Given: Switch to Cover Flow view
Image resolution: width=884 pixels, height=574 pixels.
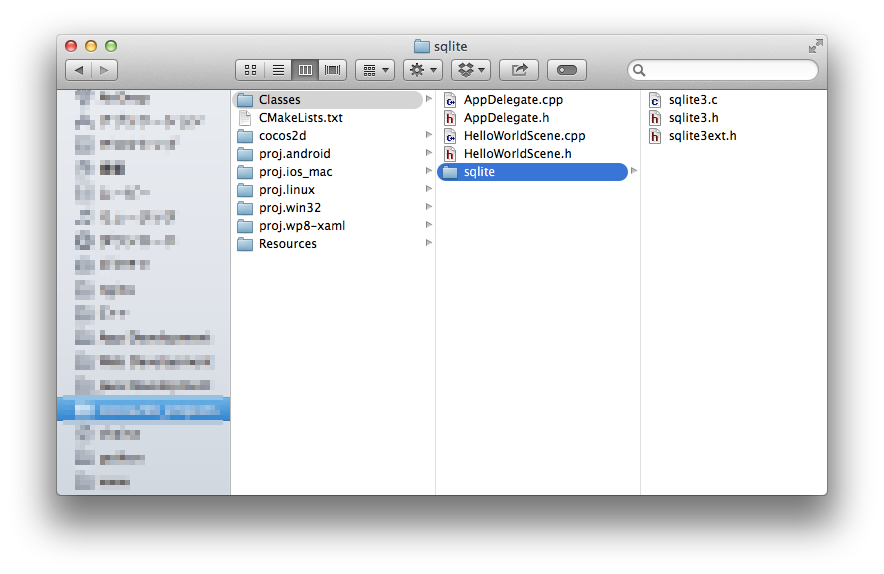Looking at the screenshot, I should (x=333, y=70).
